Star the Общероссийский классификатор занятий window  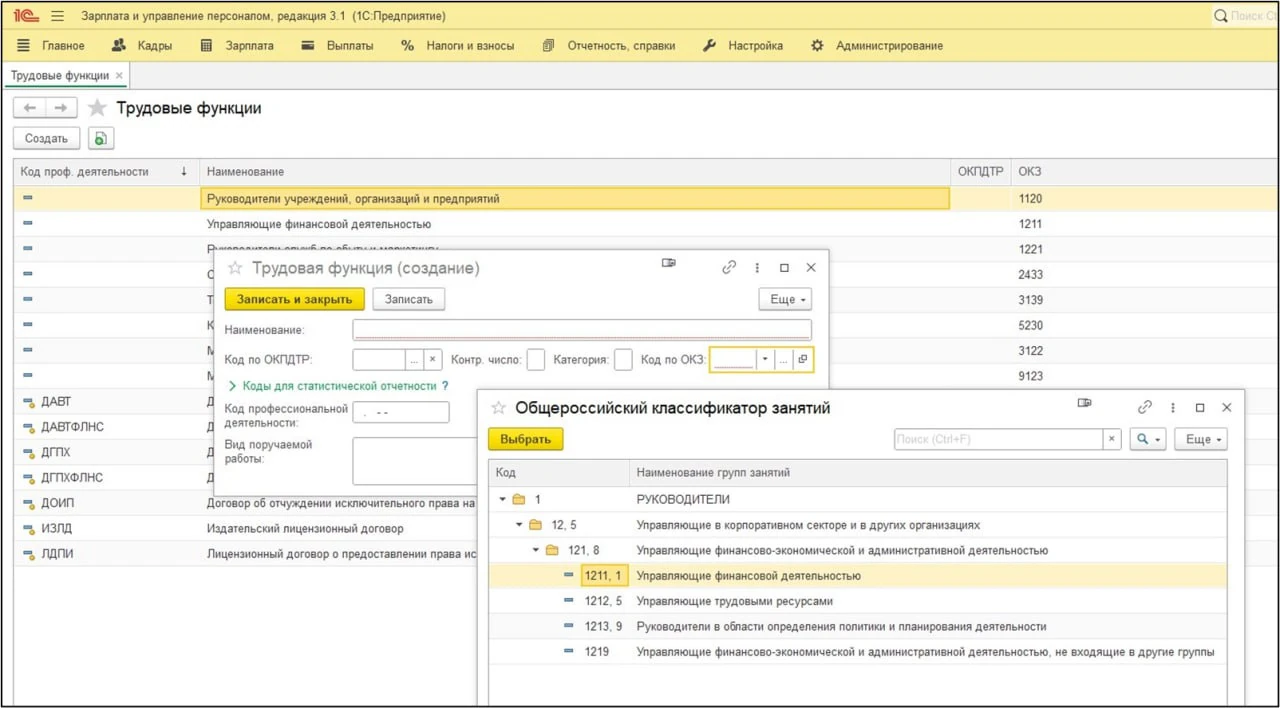pos(498,408)
